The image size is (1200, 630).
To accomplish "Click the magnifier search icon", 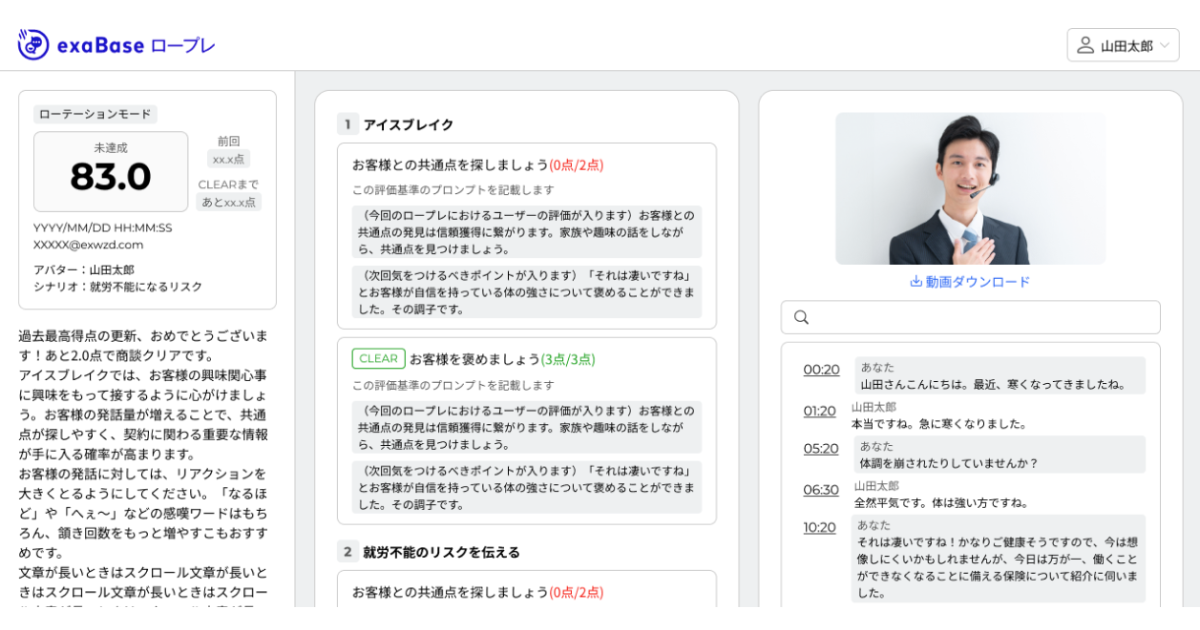I will coord(801,317).
